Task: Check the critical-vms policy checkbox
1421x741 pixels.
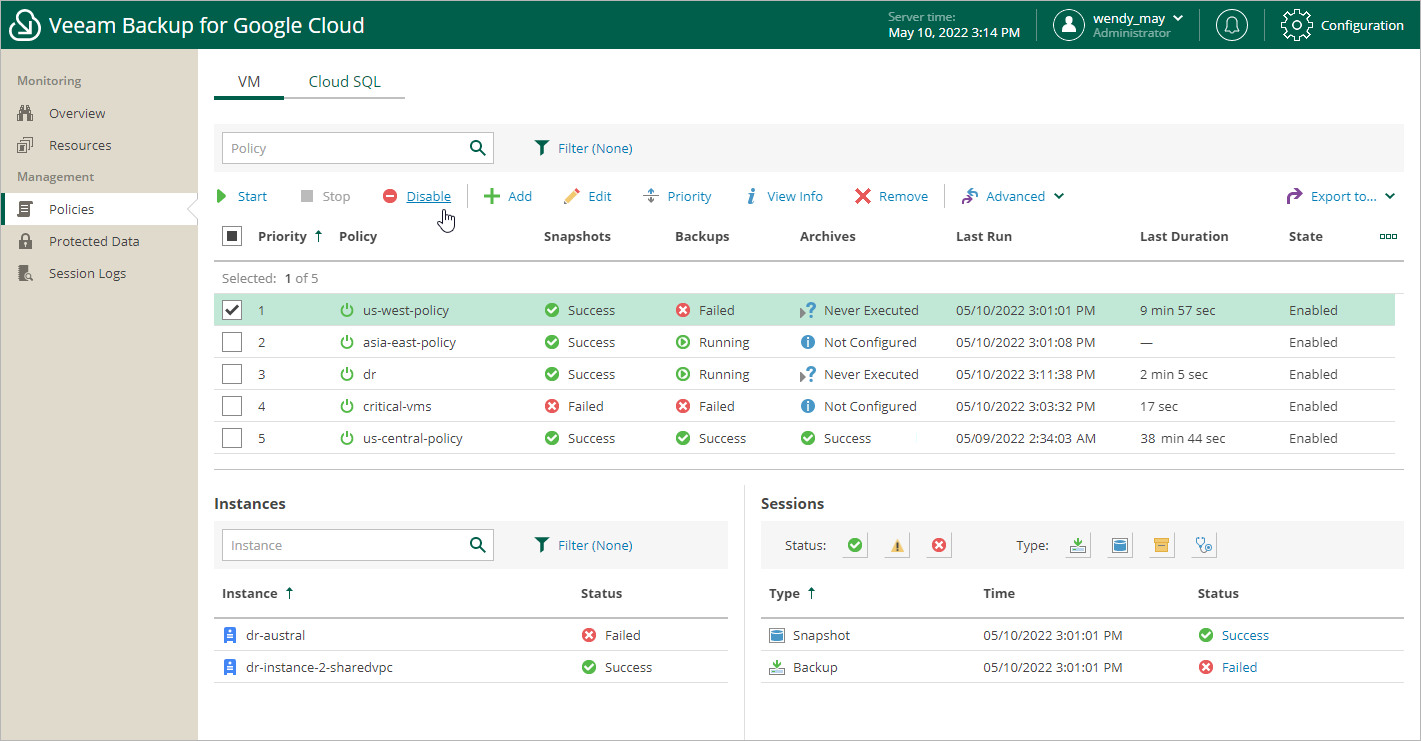Action: pyautogui.click(x=232, y=406)
